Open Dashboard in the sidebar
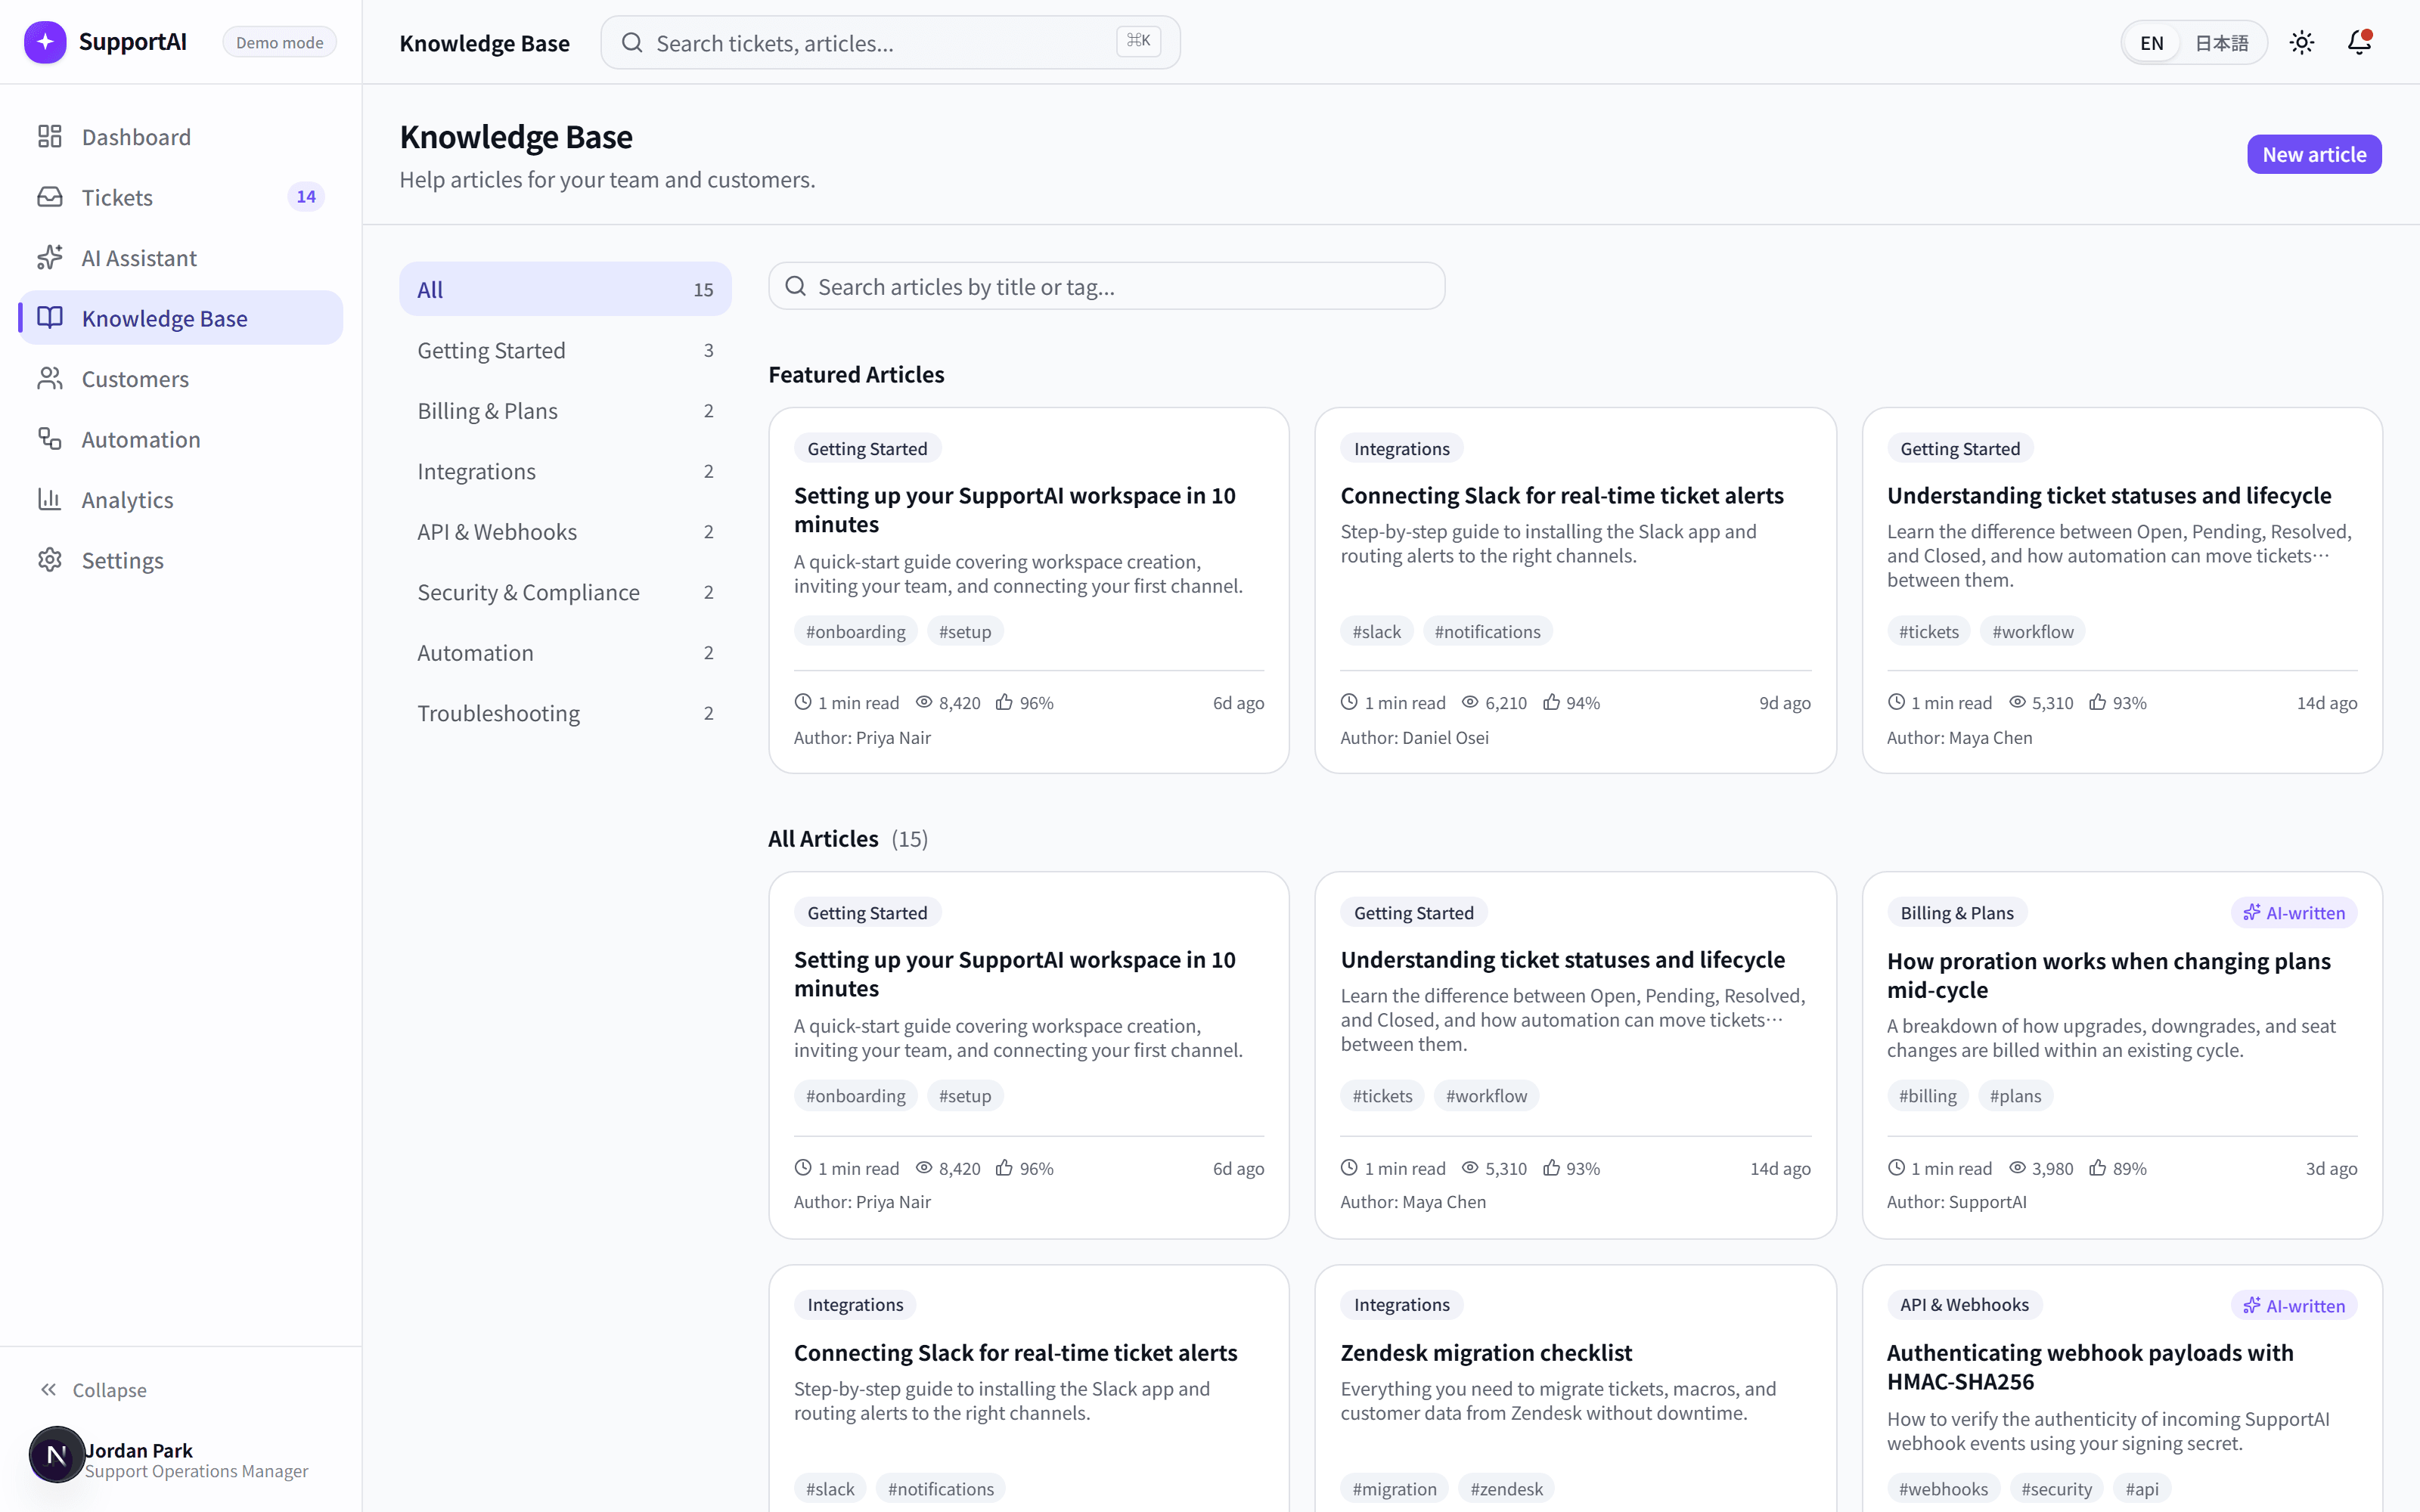 click(x=181, y=136)
